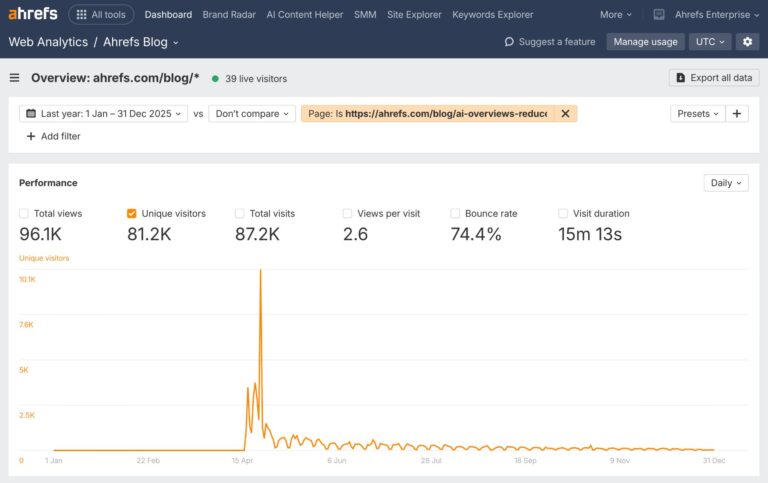Tick the Bounce rate checkbox

455,213
